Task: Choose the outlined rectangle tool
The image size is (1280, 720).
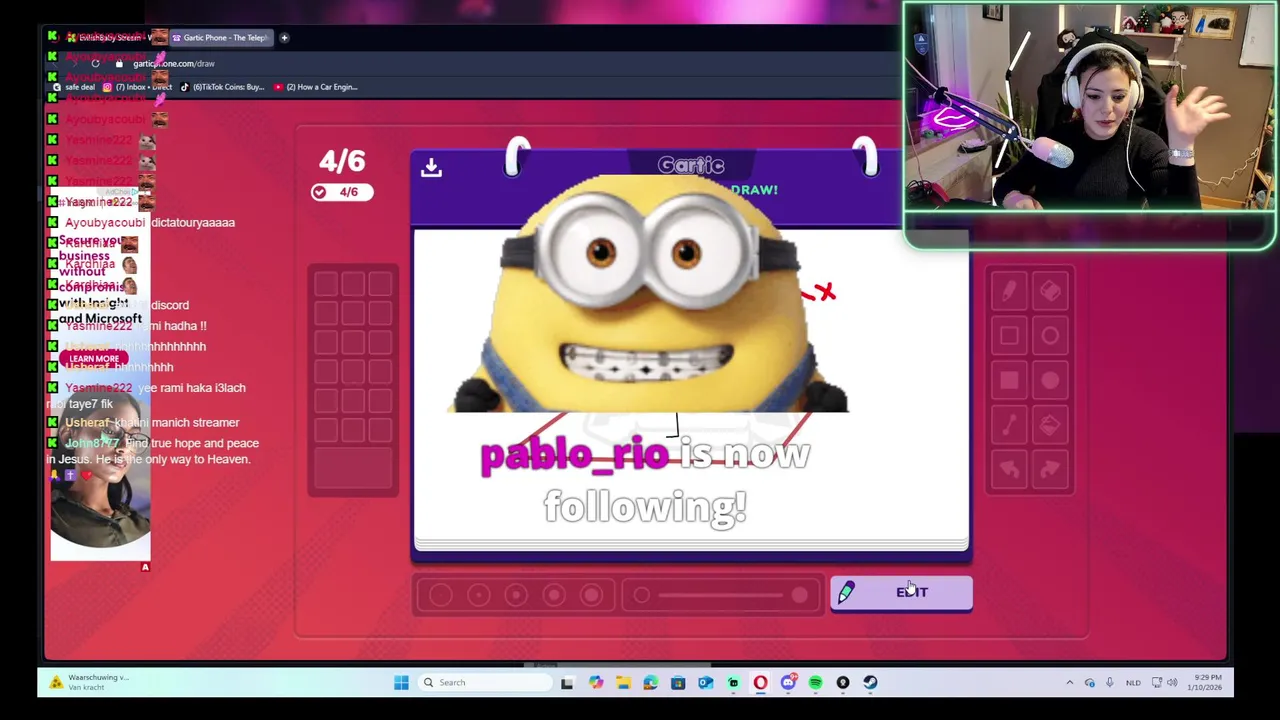Action: click(x=1009, y=336)
